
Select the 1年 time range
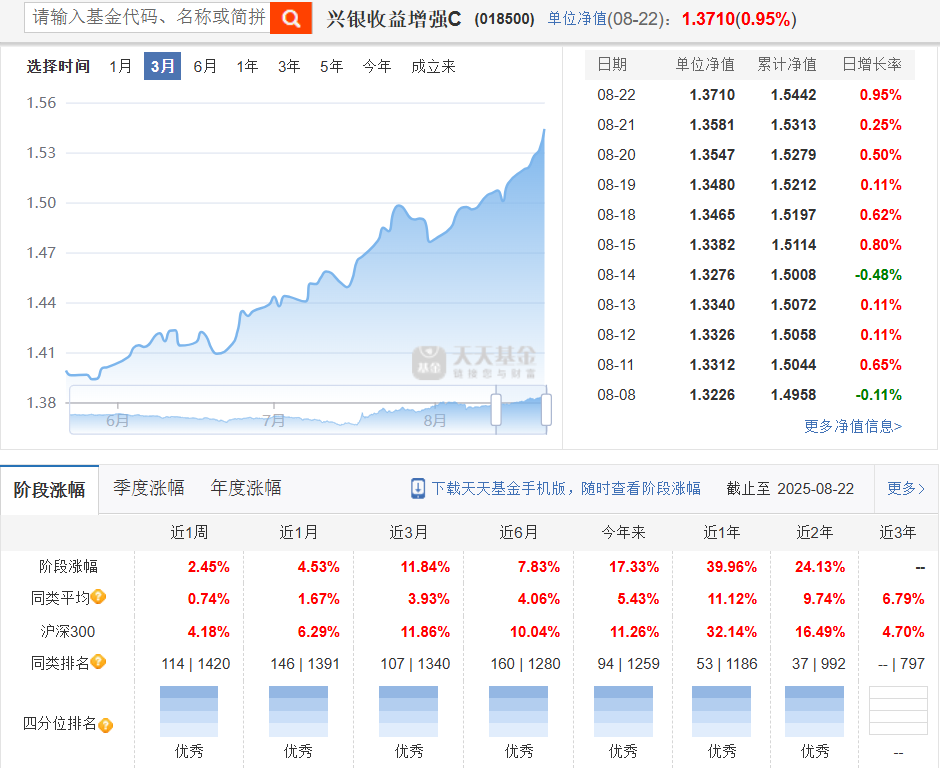coord(247,66)
